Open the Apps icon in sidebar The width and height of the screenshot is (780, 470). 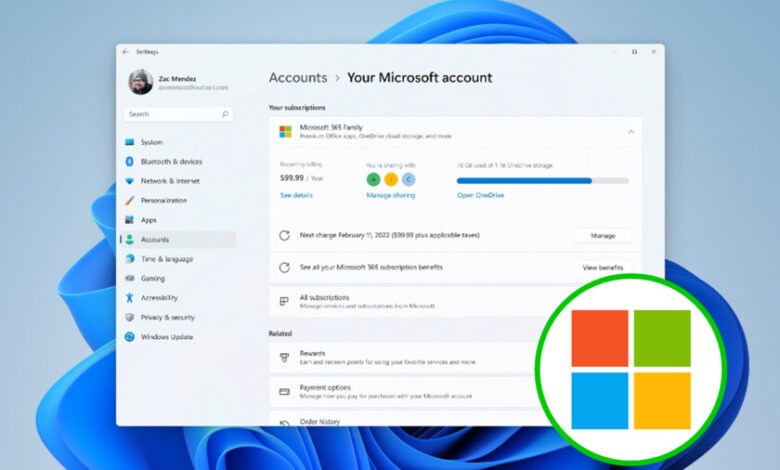point(129,220)
